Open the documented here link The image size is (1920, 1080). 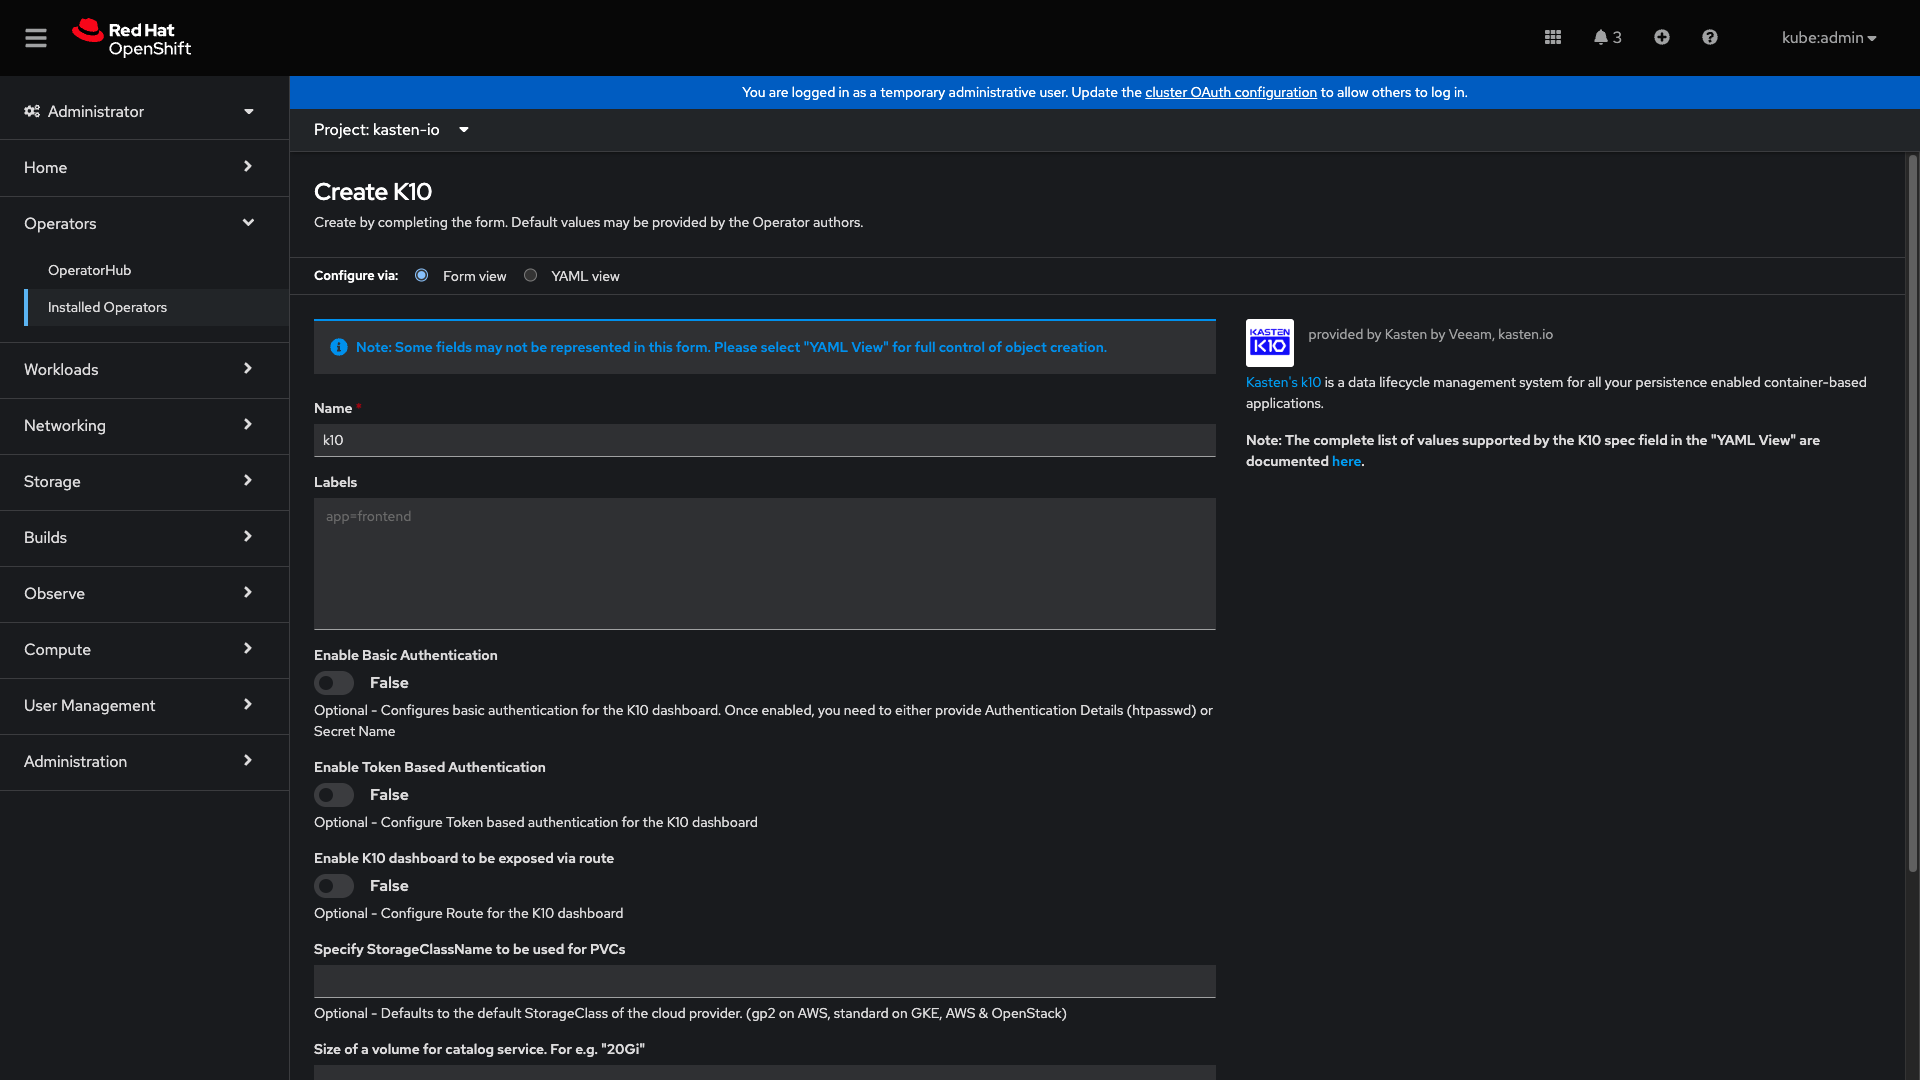pyautogui.click(x=1346, y=461)
